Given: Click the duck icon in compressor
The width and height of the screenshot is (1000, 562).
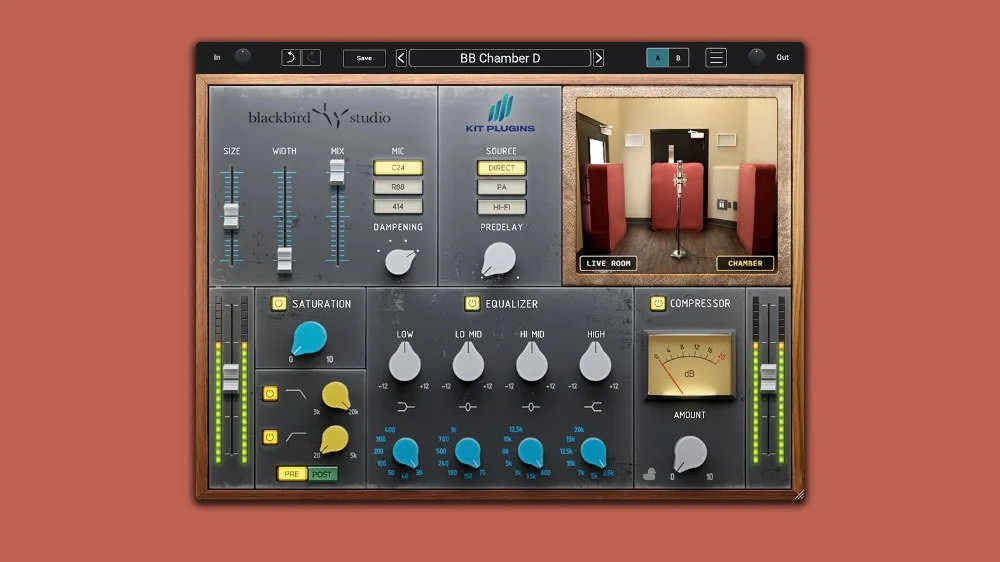Looking at the screenshot, I should pyautogui.click(x=650, y=474).
